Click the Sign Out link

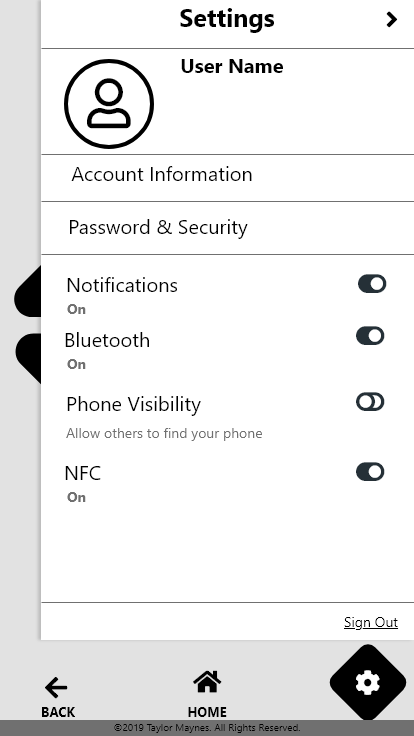371,622
